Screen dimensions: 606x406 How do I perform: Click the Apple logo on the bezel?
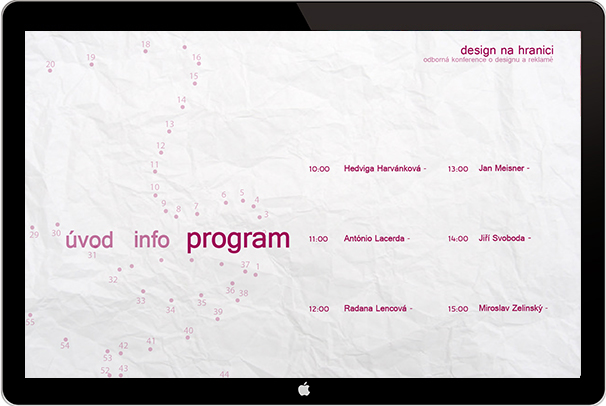[x=303, y=389]
